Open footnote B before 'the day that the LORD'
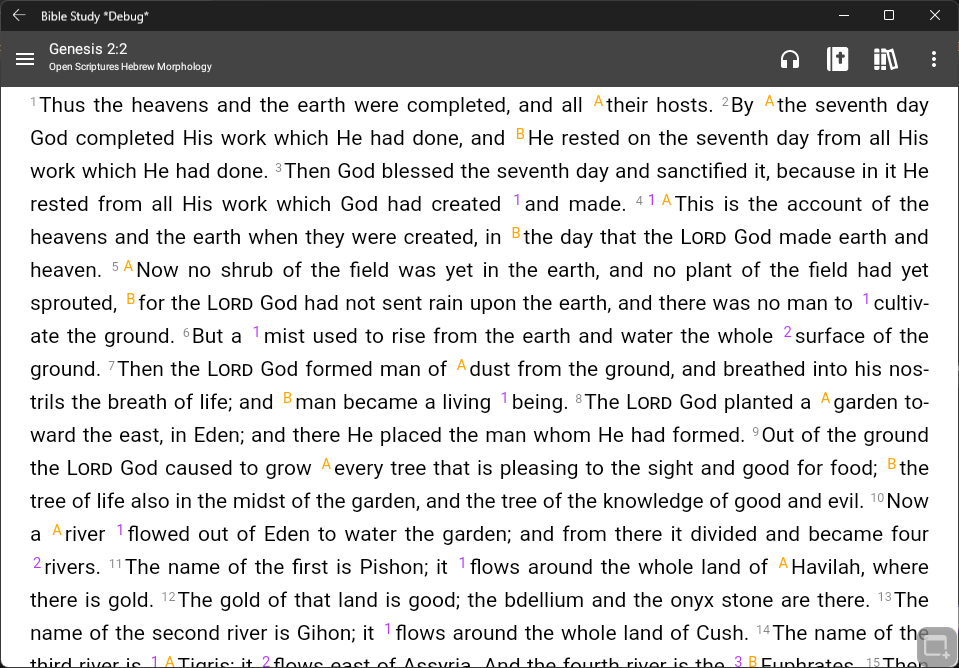The height and width of the screenshot is (668, 959). tap(516, 233)
